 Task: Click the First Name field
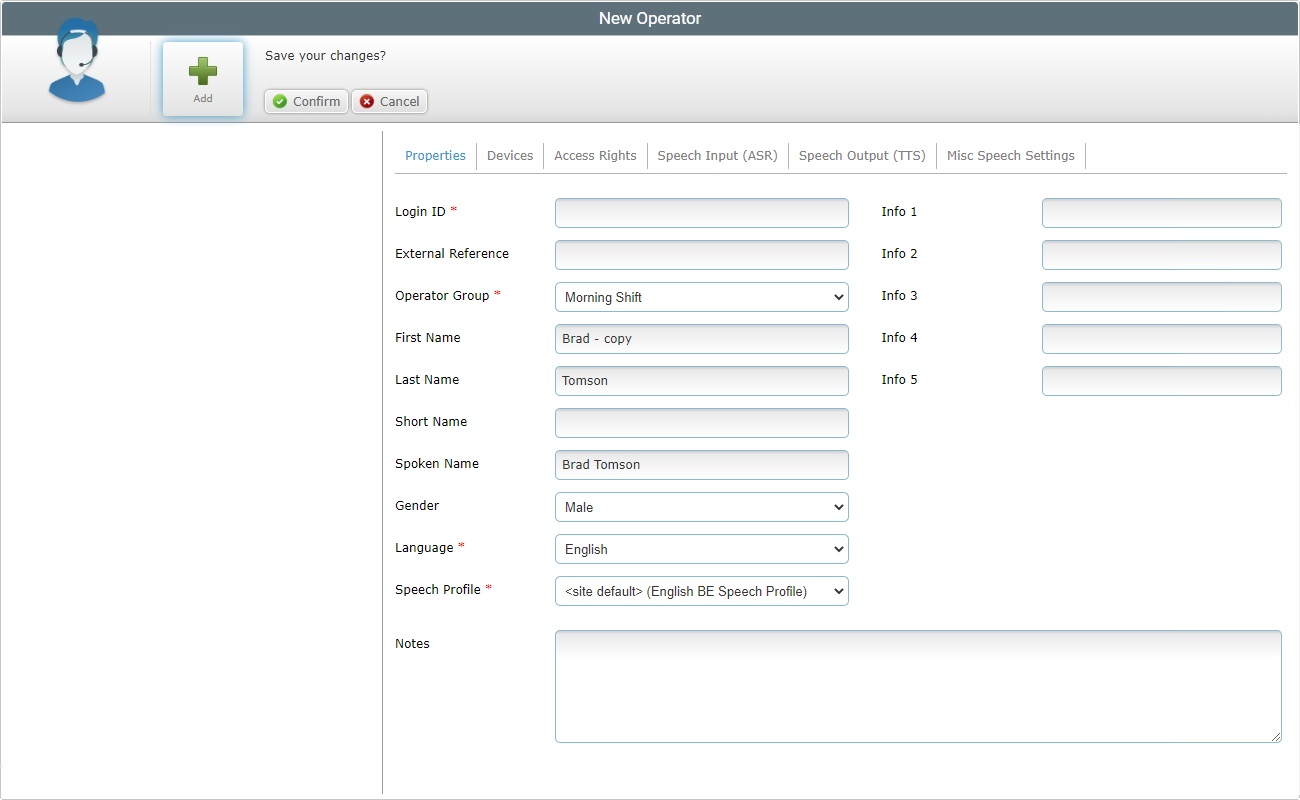(x=701, y=339)
